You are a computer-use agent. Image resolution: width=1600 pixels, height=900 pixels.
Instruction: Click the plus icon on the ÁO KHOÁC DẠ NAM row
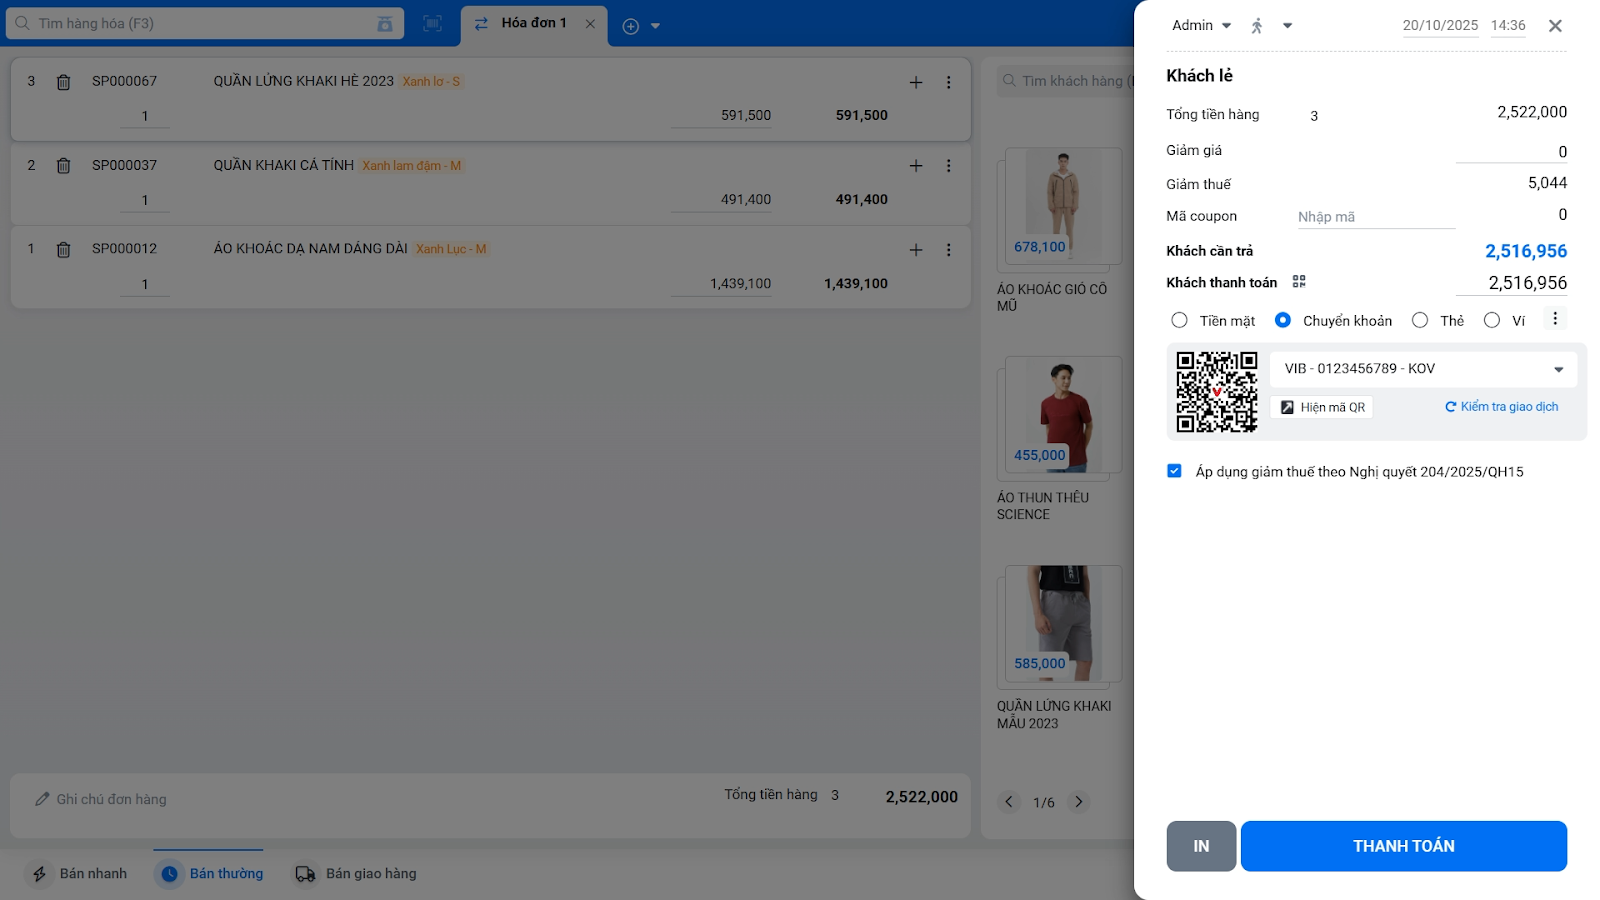(x=916, y=250)
